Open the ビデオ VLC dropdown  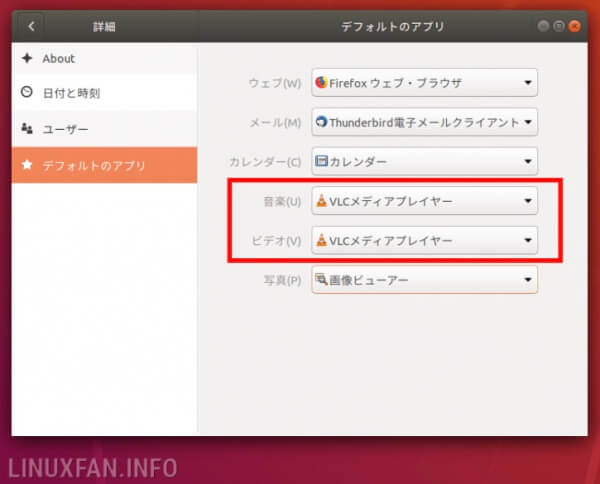click(x=424, y=240)
